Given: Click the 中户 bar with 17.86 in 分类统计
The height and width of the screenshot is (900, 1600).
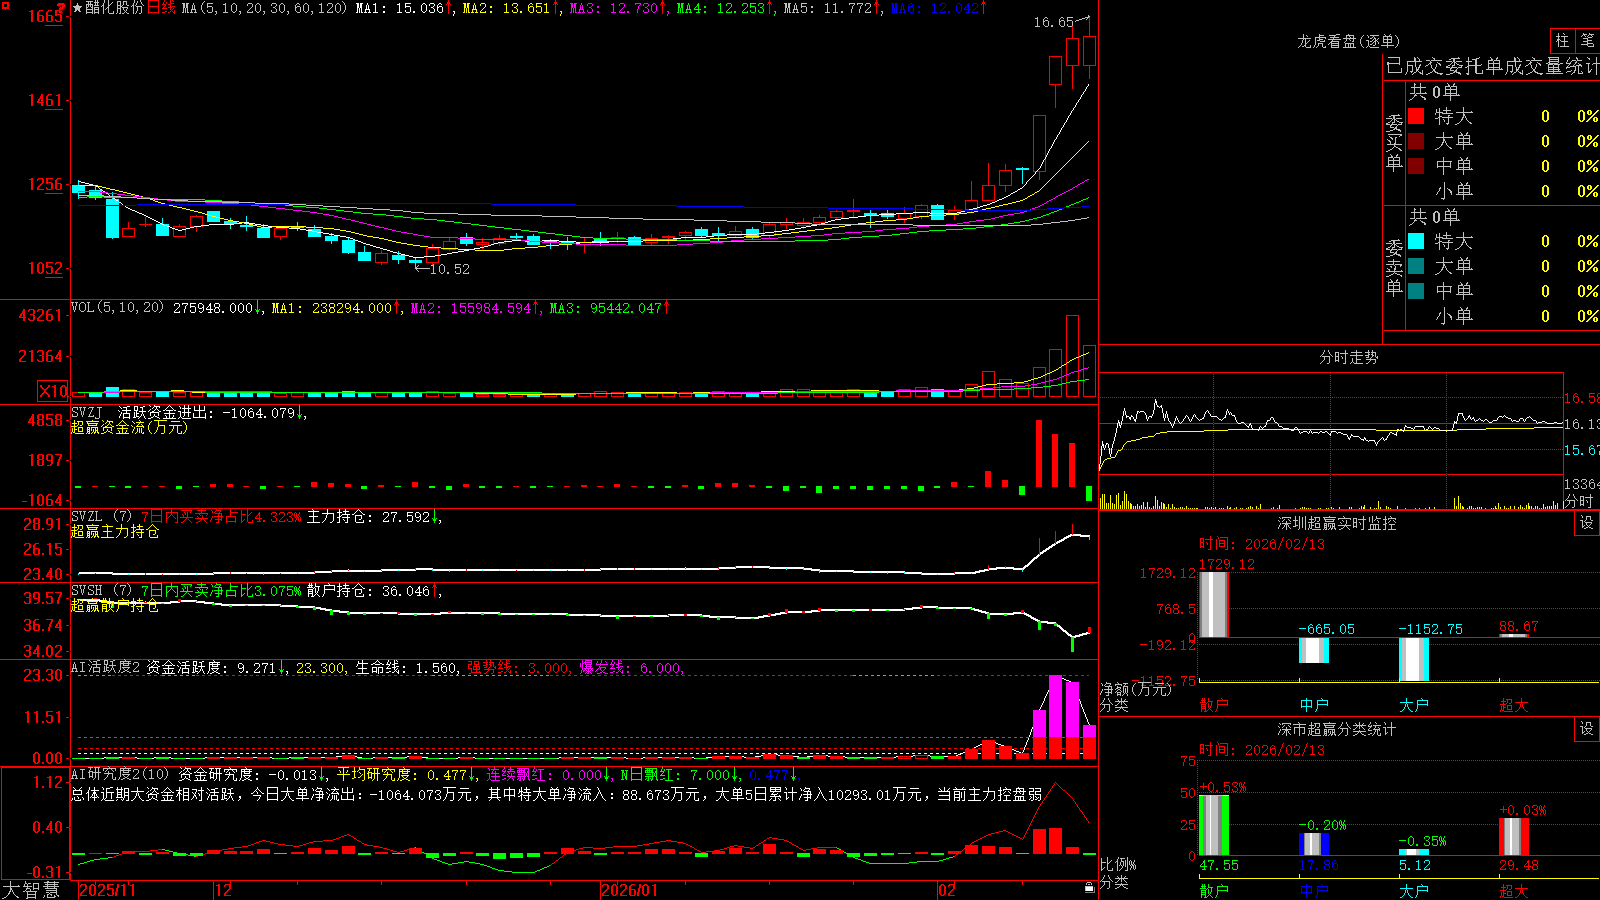Looking at the screenshot, I should [x=1313, y=844].
